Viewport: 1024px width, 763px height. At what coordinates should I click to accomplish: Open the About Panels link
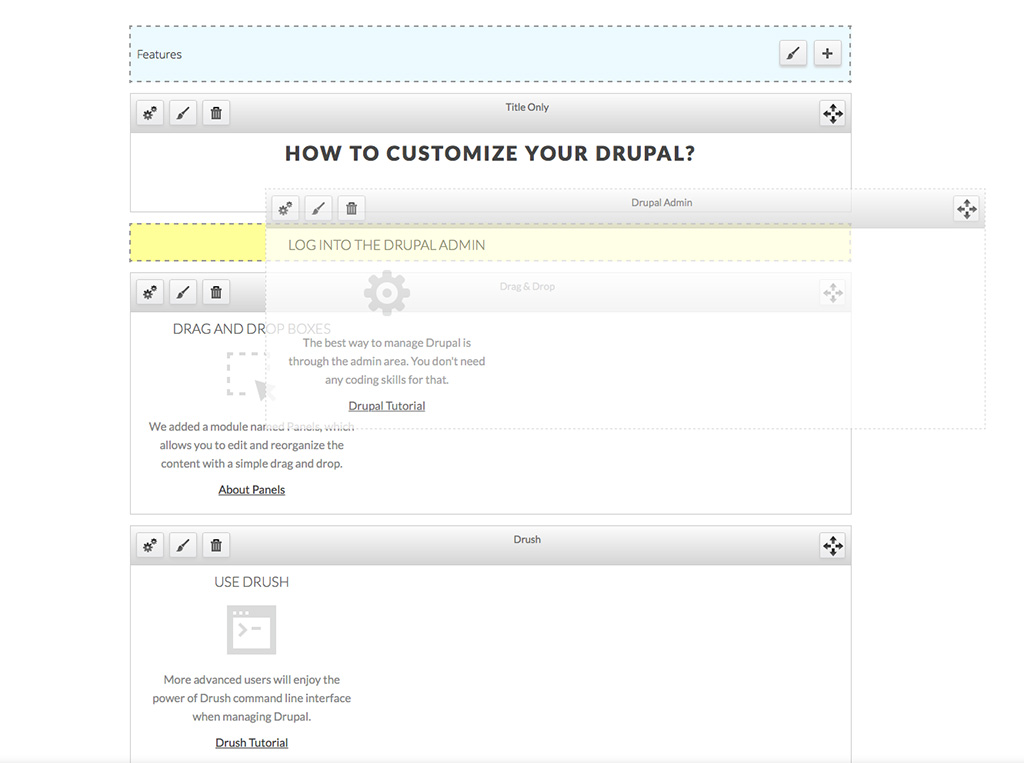pyautogui.click(x=251, y=489)
